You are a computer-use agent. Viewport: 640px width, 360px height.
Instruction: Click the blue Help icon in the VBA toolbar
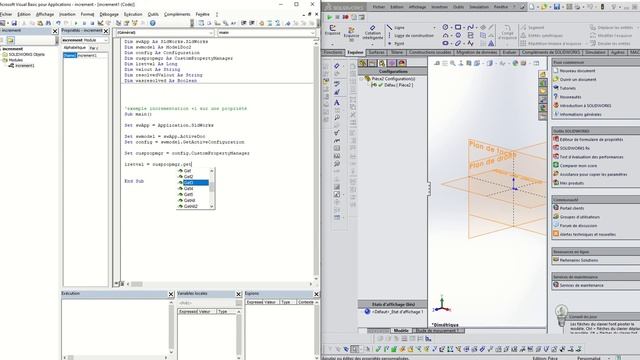pos(152,23)
